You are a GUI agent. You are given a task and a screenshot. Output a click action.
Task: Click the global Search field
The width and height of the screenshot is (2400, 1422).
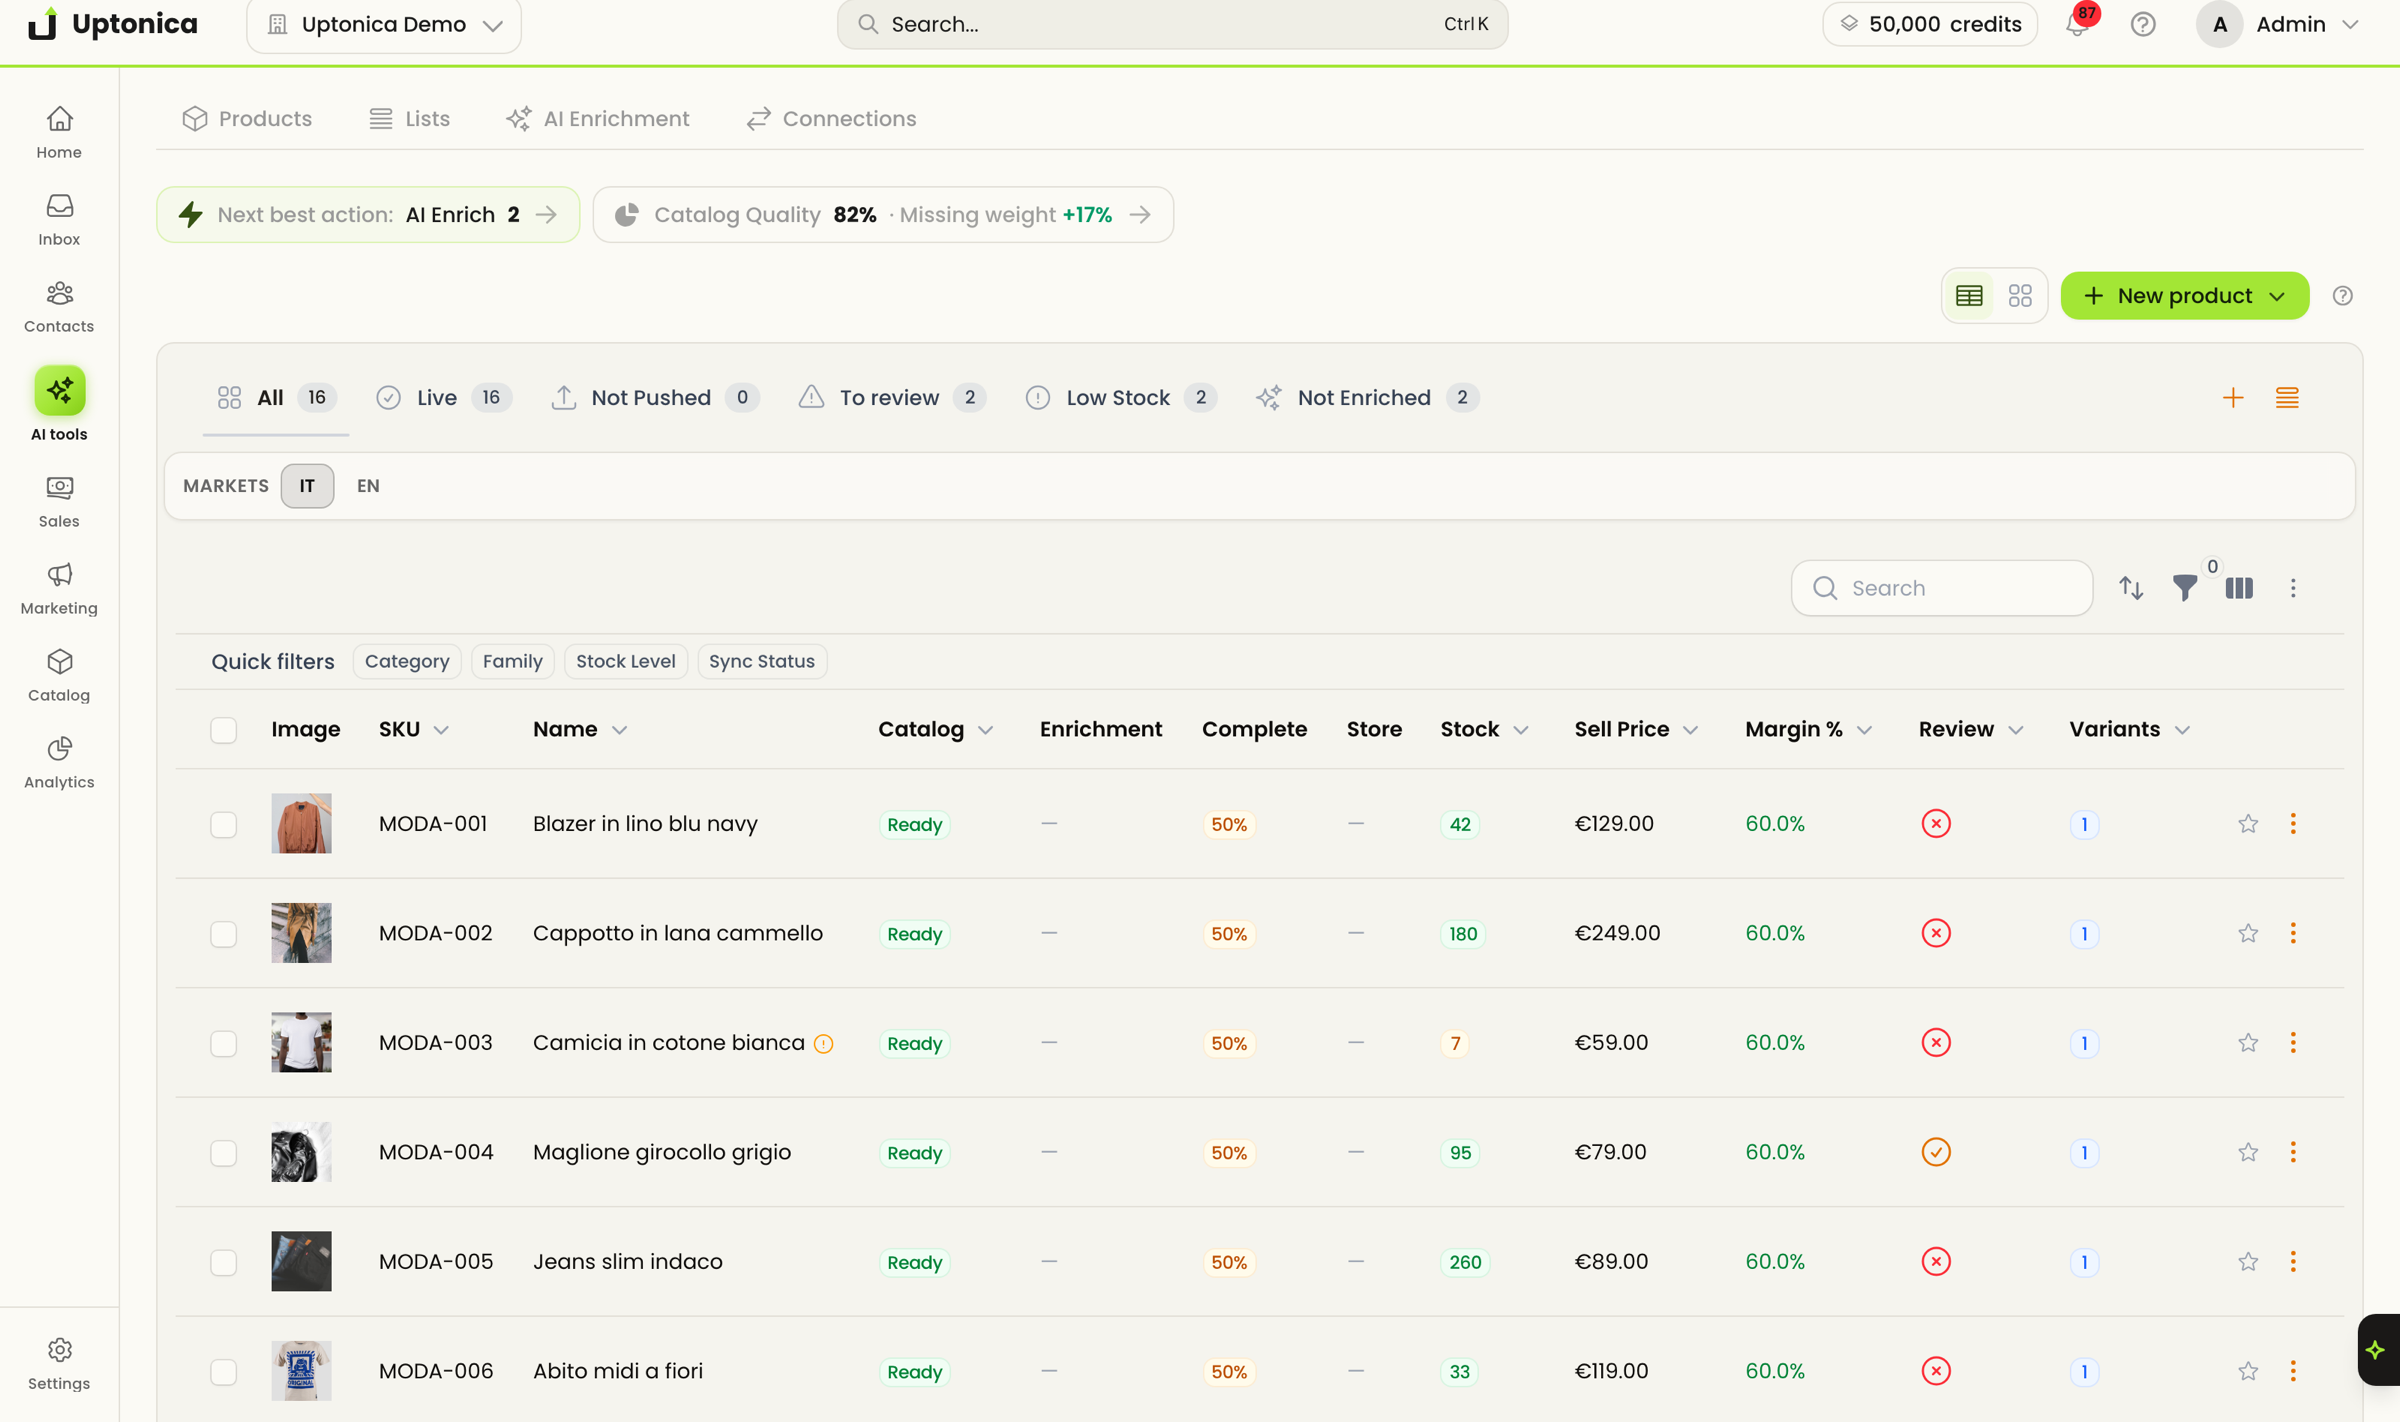coord(1172,25)
